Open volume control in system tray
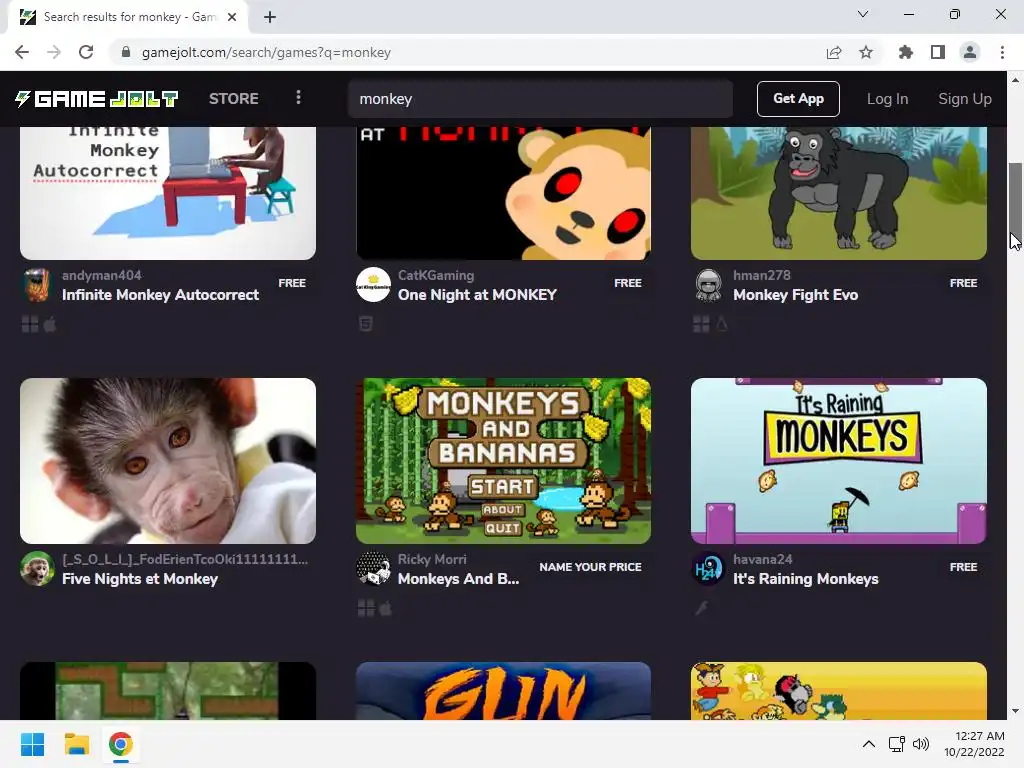Viewport: 1024px width, 768px height. pyautogui.click(x=921, y=744)
